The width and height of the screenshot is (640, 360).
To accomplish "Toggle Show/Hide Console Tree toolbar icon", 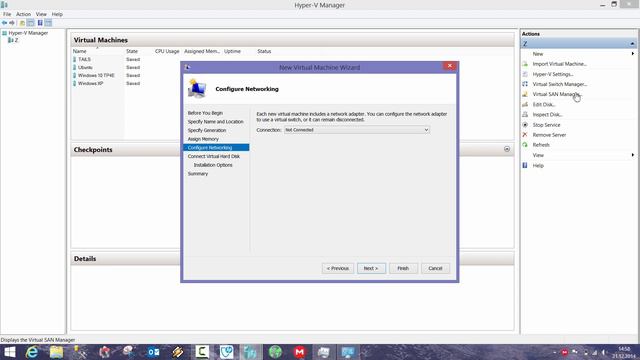I will tap(31, 23).
